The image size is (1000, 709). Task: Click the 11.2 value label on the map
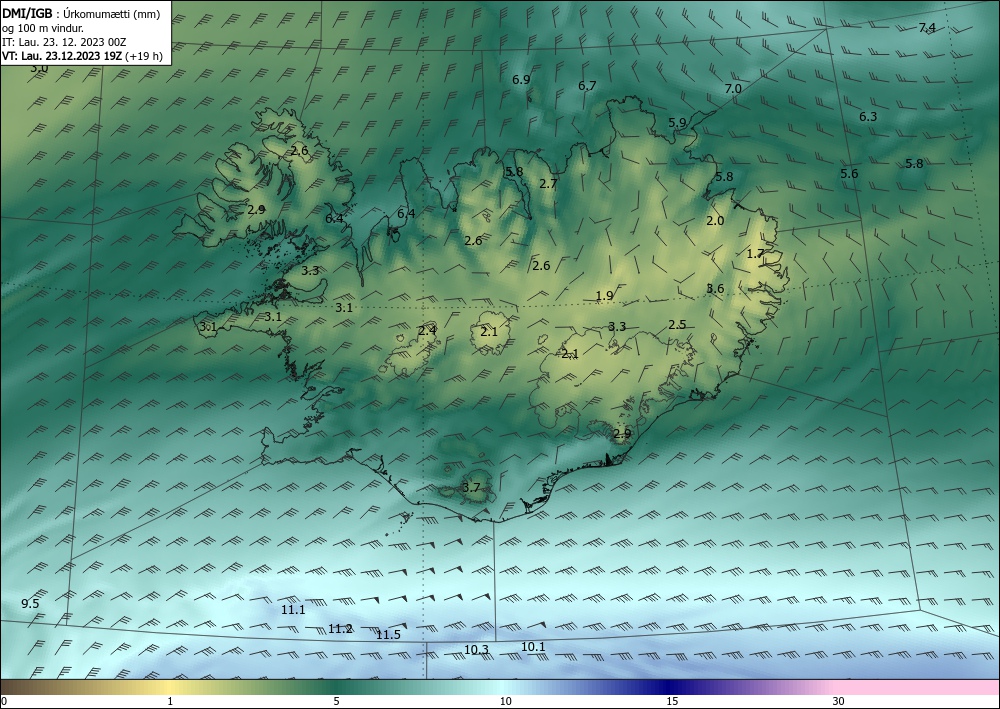tap(340, 629)
